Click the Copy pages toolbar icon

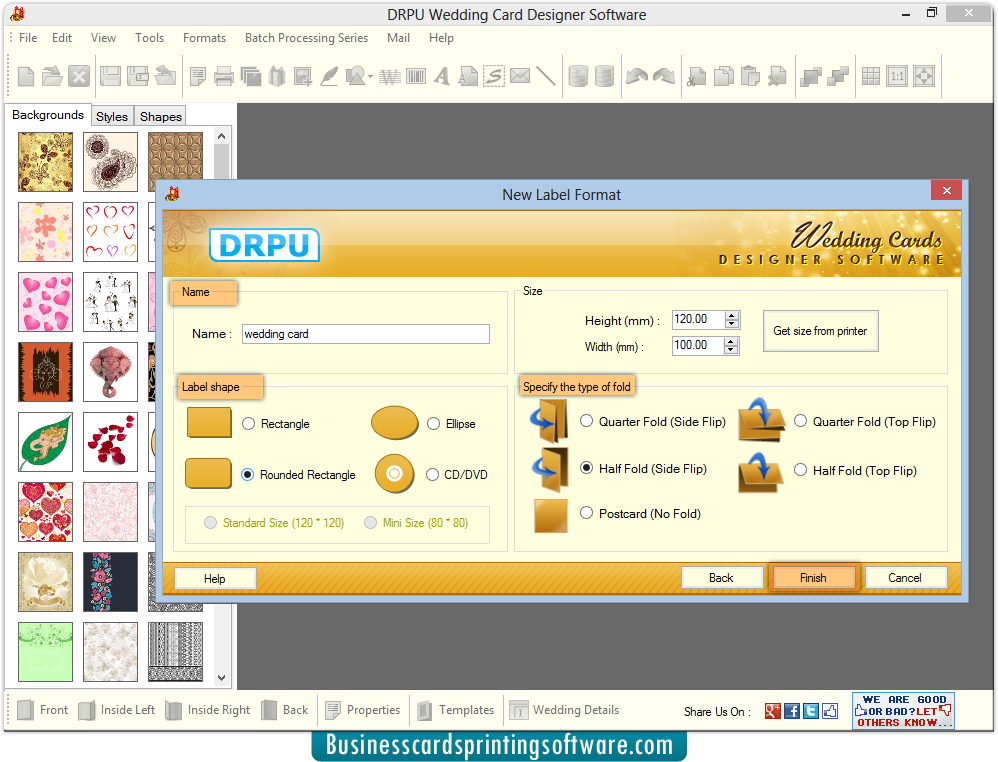[x=724, y=77]
